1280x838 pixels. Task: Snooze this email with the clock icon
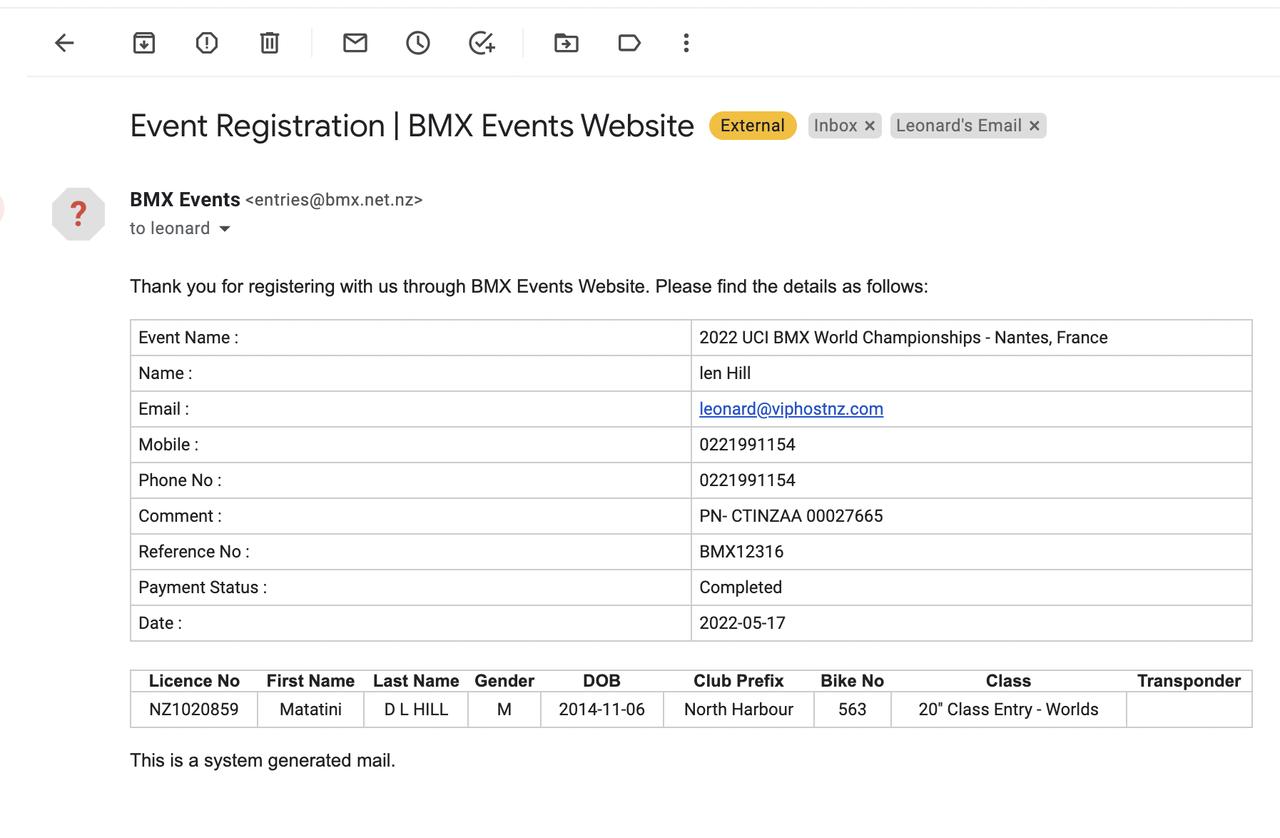(418, 43)
